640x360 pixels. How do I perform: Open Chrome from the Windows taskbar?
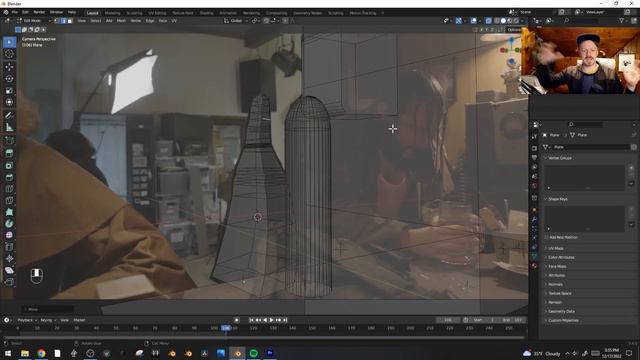click(x=41, y=353)
